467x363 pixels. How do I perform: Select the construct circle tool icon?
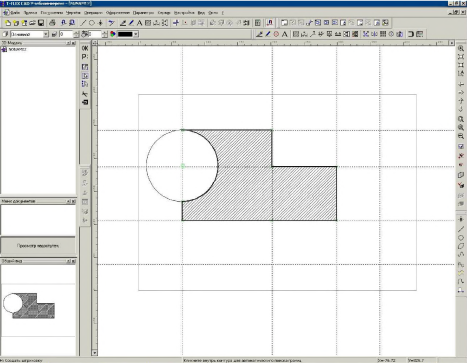coord(91,23)
